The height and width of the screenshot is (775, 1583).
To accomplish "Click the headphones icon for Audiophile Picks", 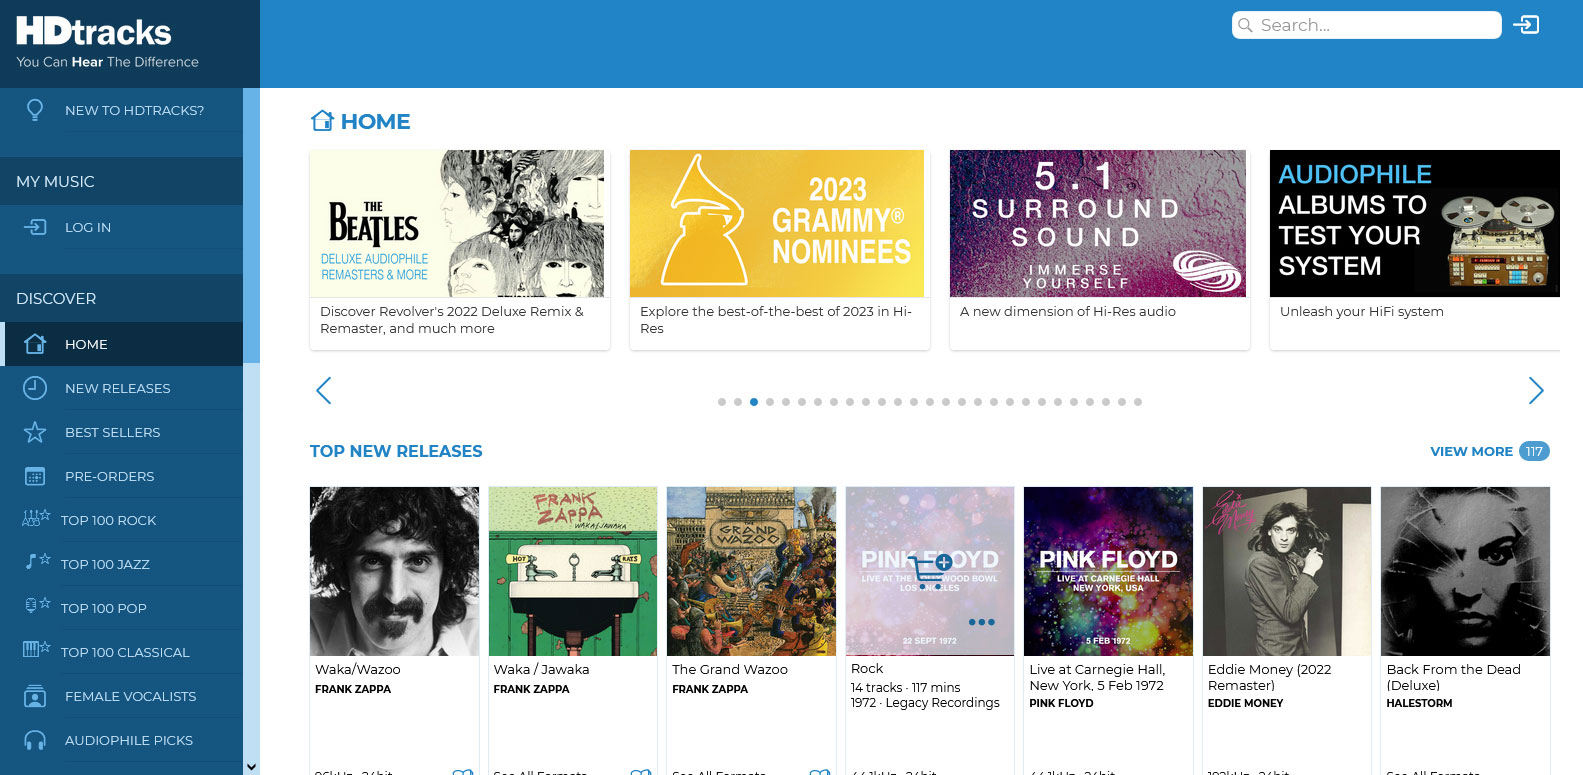I will coord(35,740).
